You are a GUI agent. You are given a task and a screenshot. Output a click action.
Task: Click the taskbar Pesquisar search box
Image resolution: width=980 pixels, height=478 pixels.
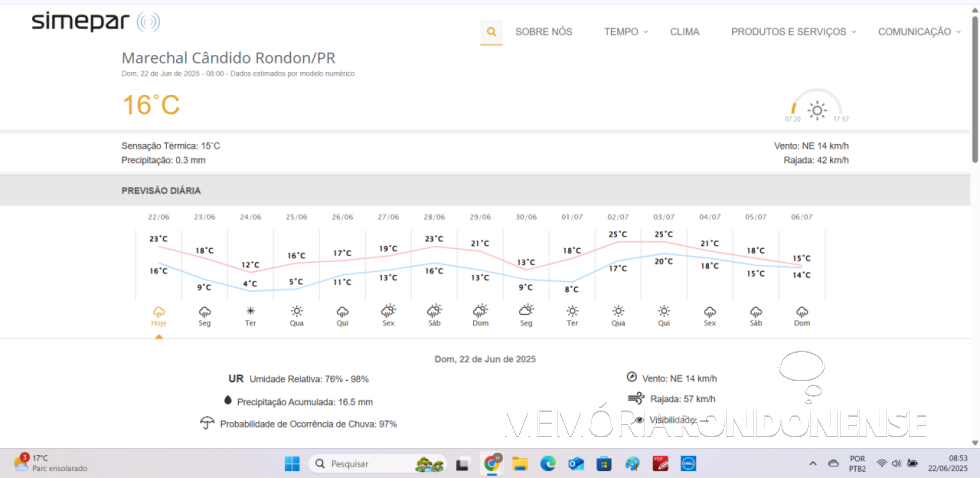click(x=362, y=464)
